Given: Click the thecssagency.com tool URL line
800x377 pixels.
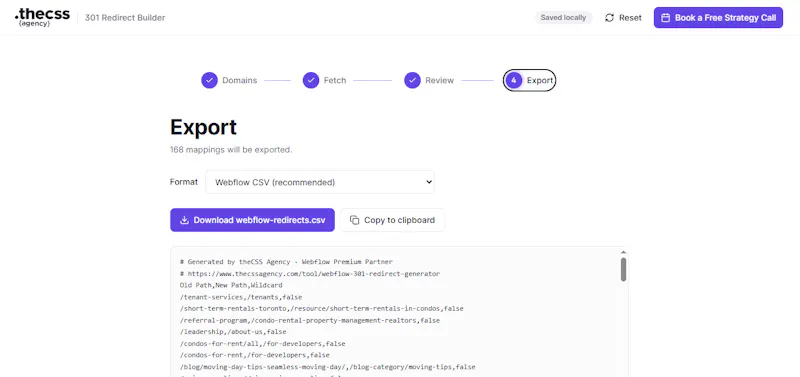Looking at the screenshot, I should [310, 273].
